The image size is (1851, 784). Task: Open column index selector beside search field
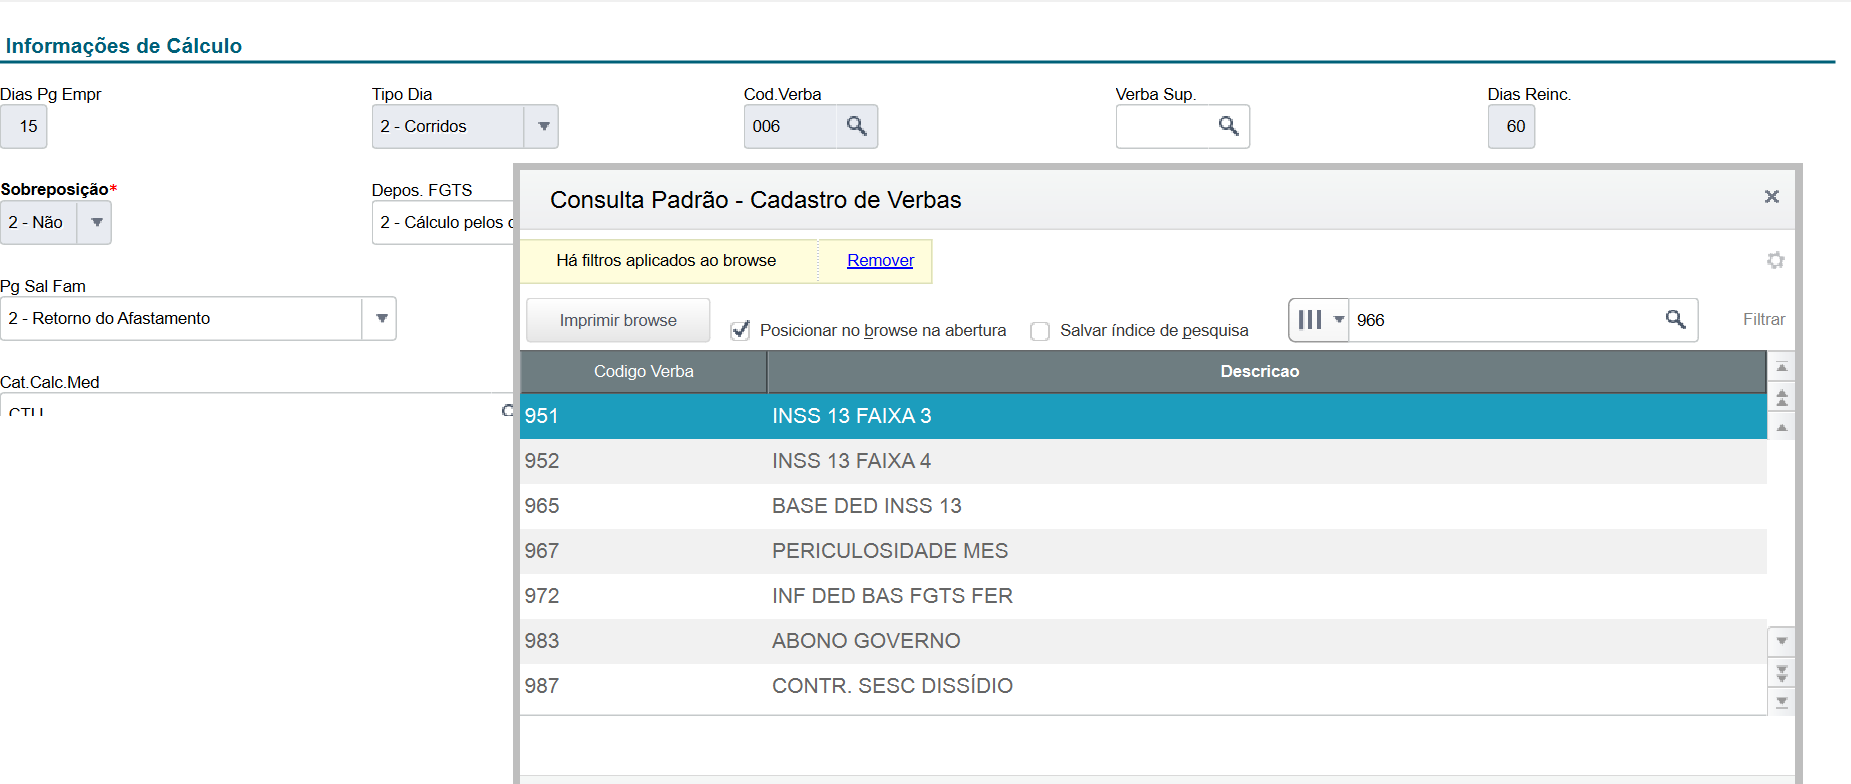tap(1319, 320)
